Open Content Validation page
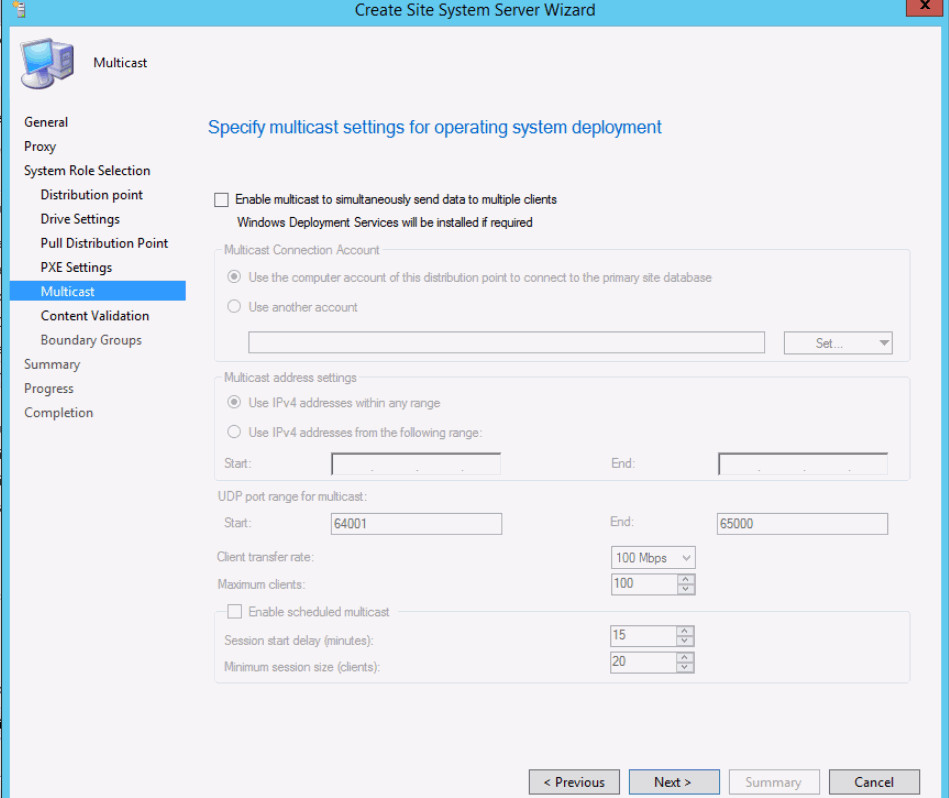Screen dimensions: 949x798 pyautogui.click(x=94, y=316)
